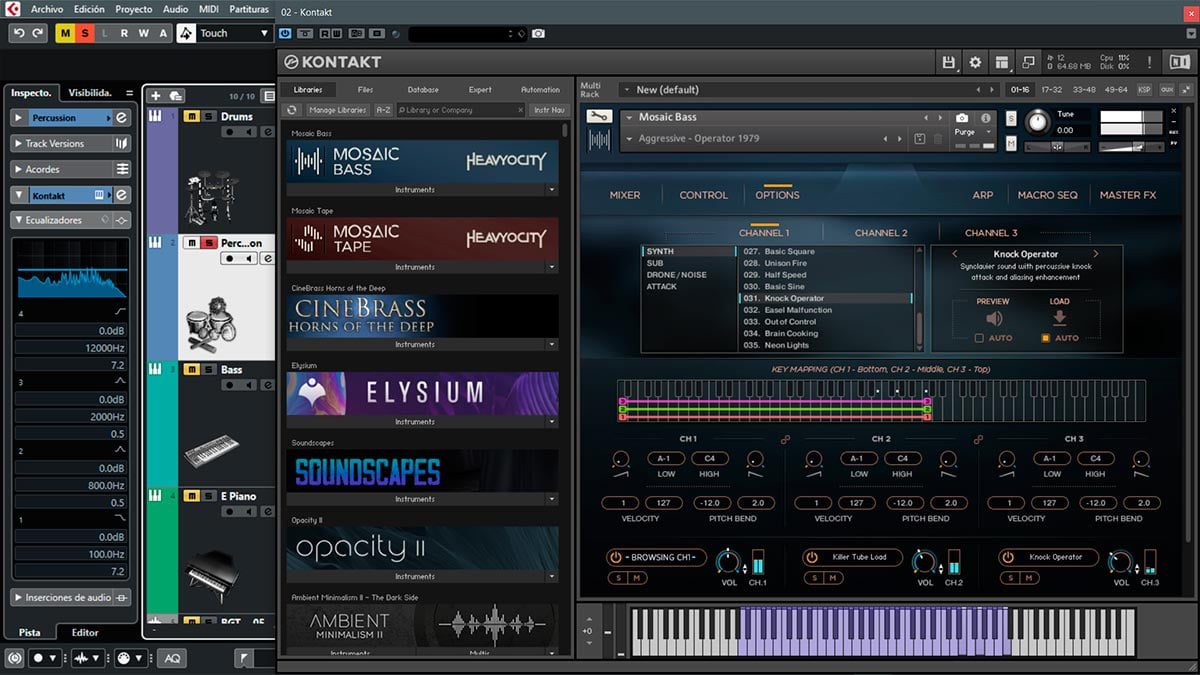Click the link icon between CH 1 and CH 2

coord(785,439)
